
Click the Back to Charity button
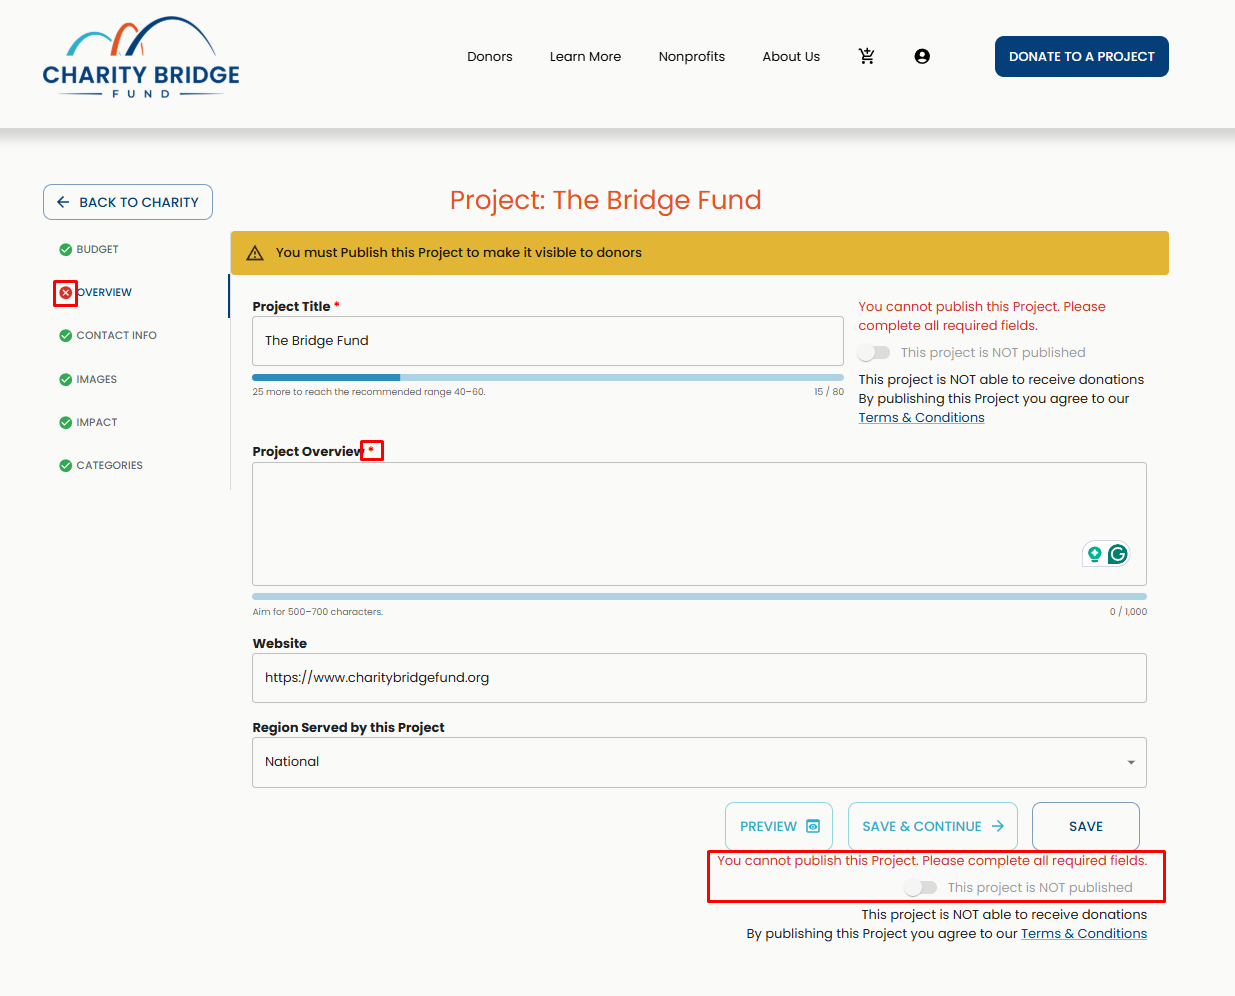[x=128, y=202]
